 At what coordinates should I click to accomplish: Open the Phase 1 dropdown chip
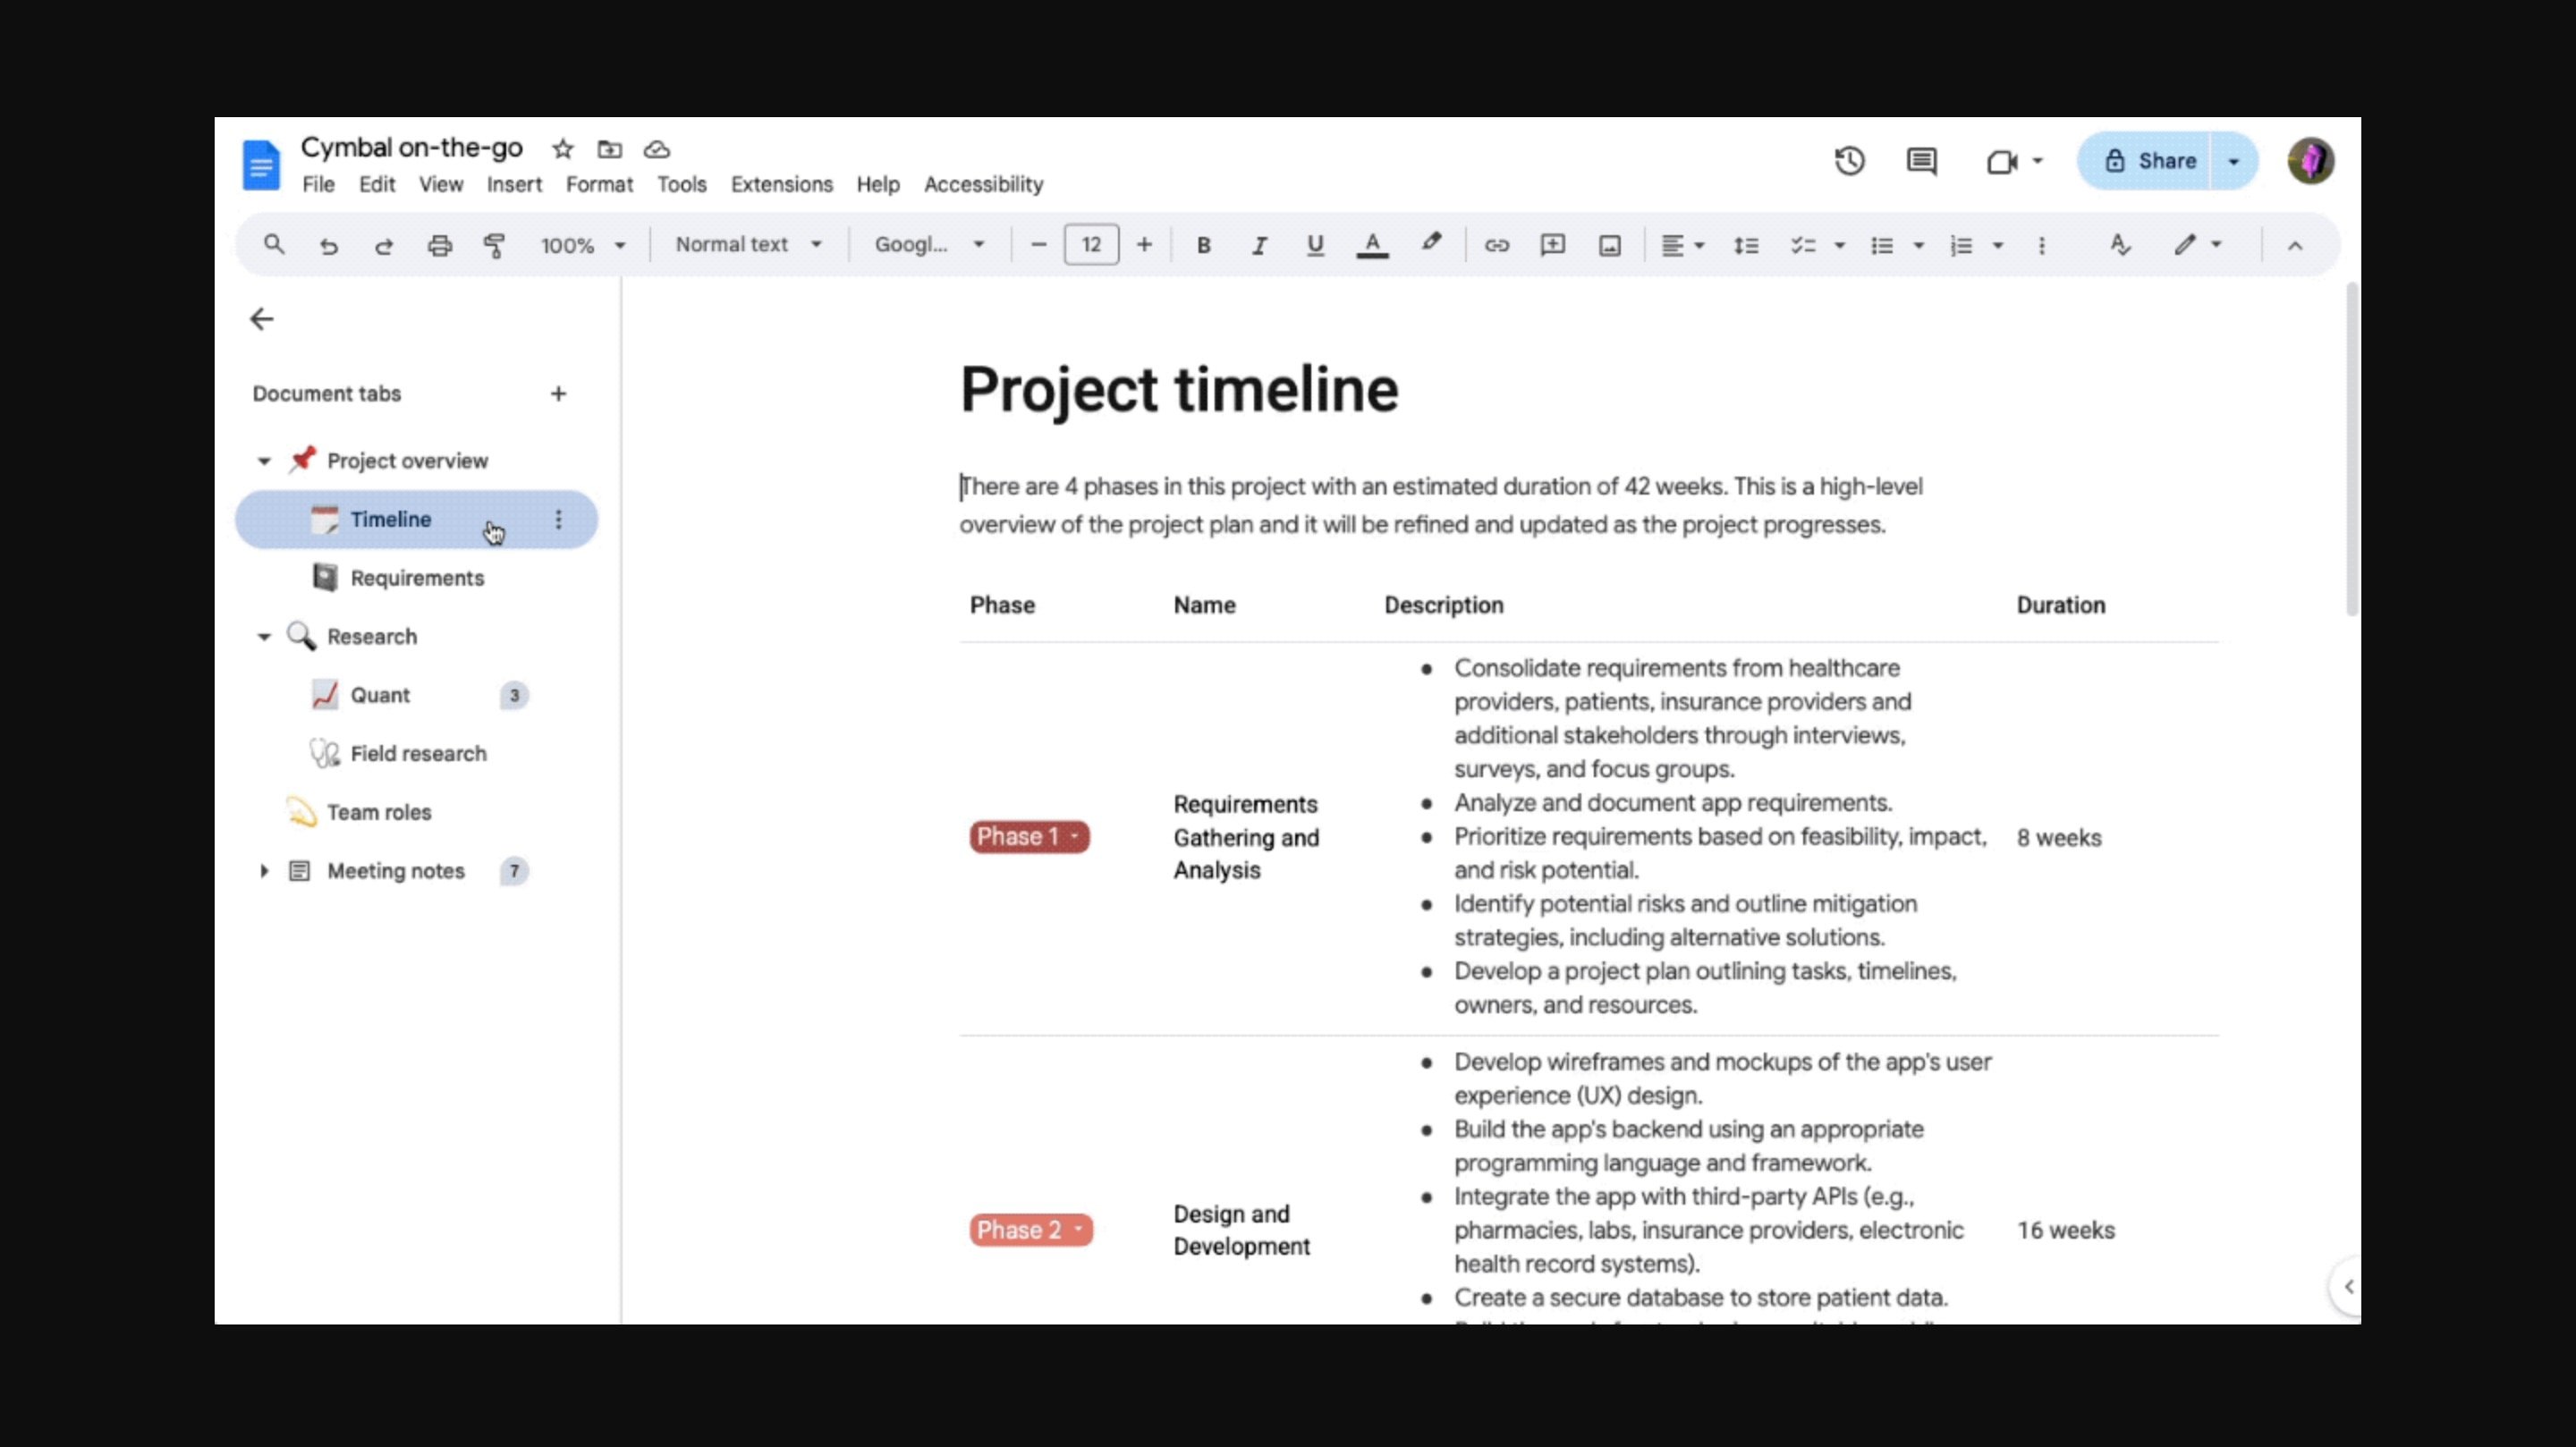[1029, 837]
